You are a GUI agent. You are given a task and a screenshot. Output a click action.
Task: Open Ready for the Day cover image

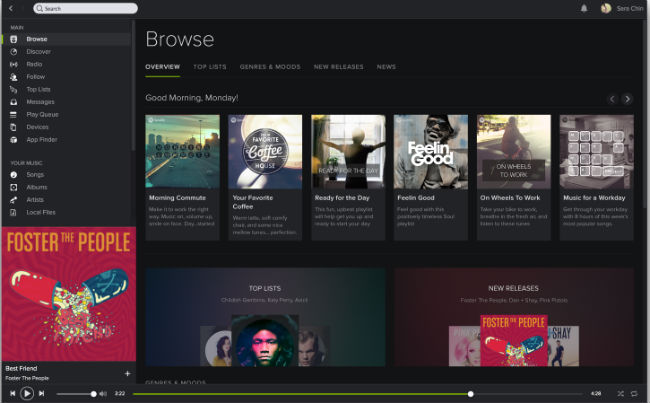pos(348,152)
